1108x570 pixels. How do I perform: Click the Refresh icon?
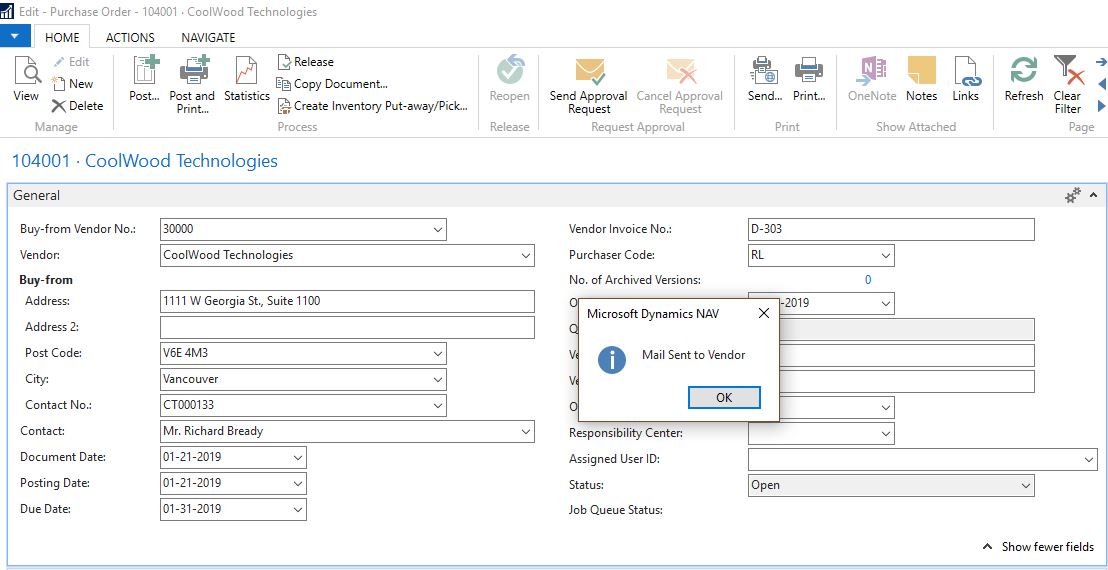point(1023,78)
